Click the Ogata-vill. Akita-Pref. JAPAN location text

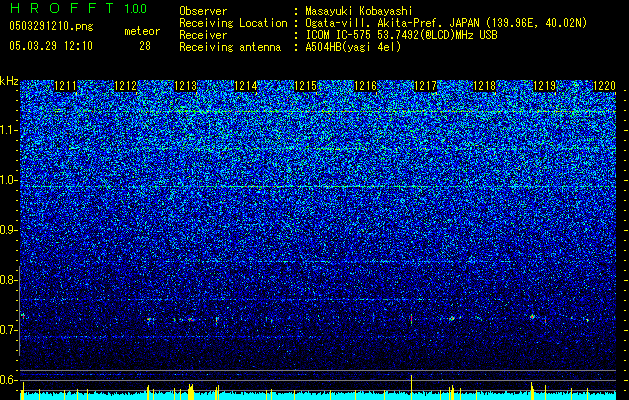click(446, 23)
